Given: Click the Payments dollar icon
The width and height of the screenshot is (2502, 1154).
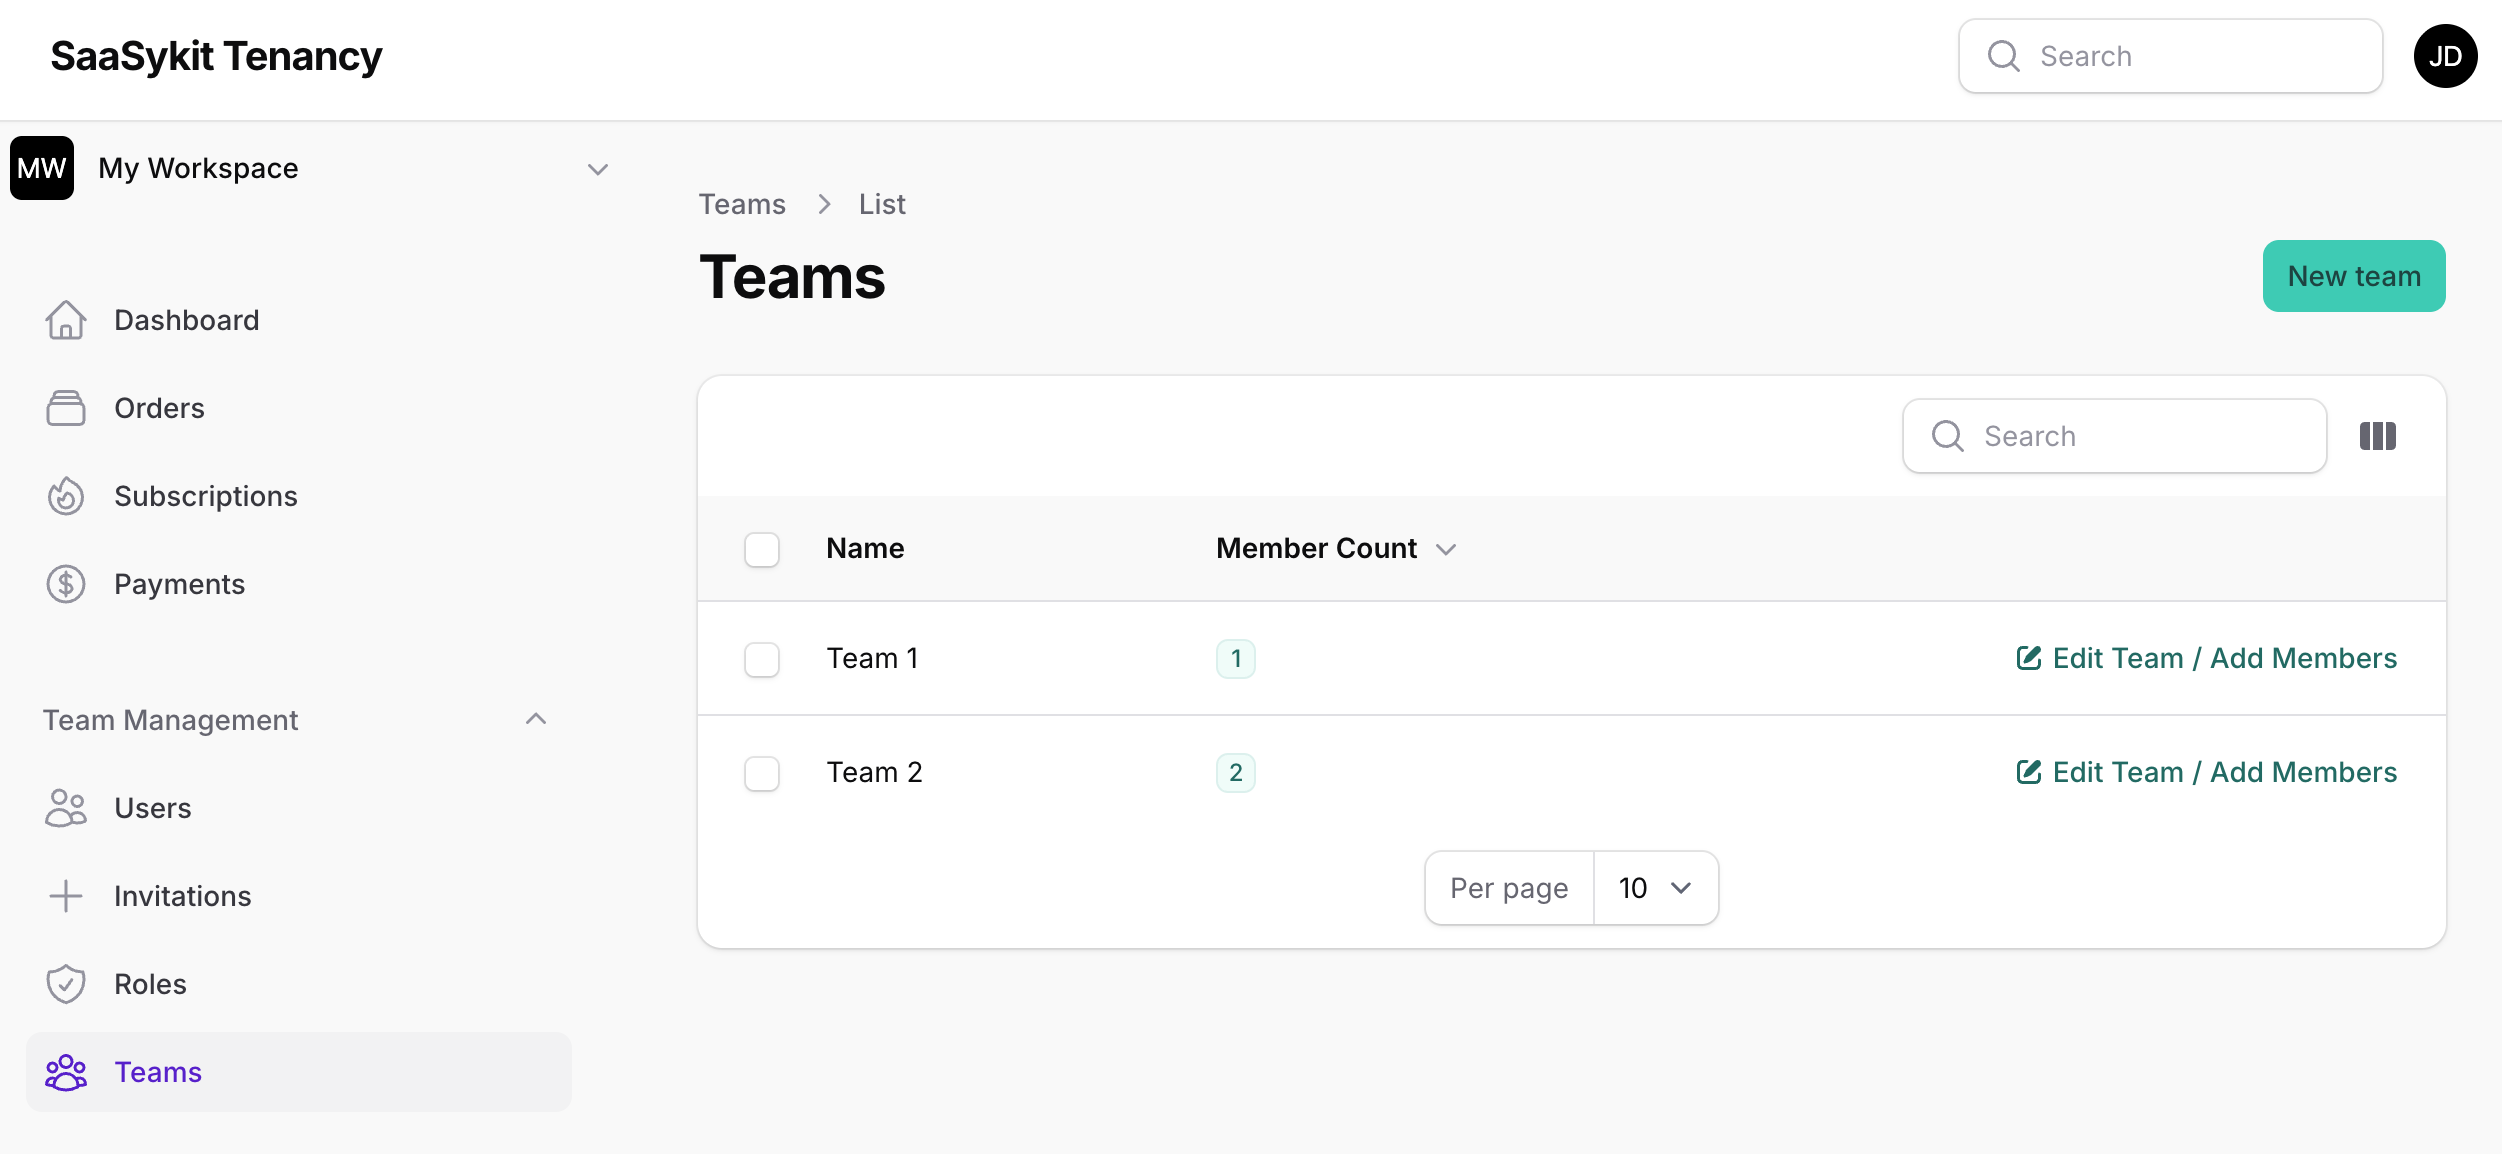Looking at the screenshot, I should 66,584.
